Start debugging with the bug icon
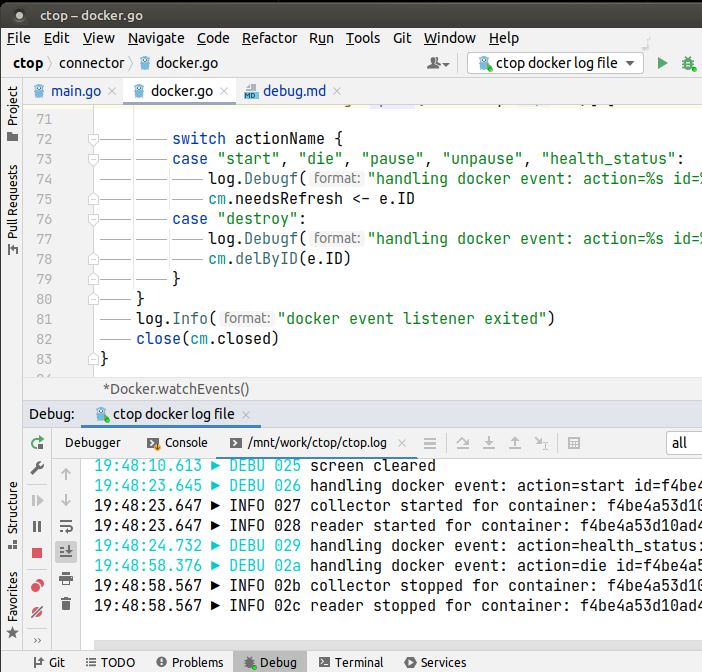Viewport: 702px width, 672px height. pyautogui.click(x=688, y=63)
